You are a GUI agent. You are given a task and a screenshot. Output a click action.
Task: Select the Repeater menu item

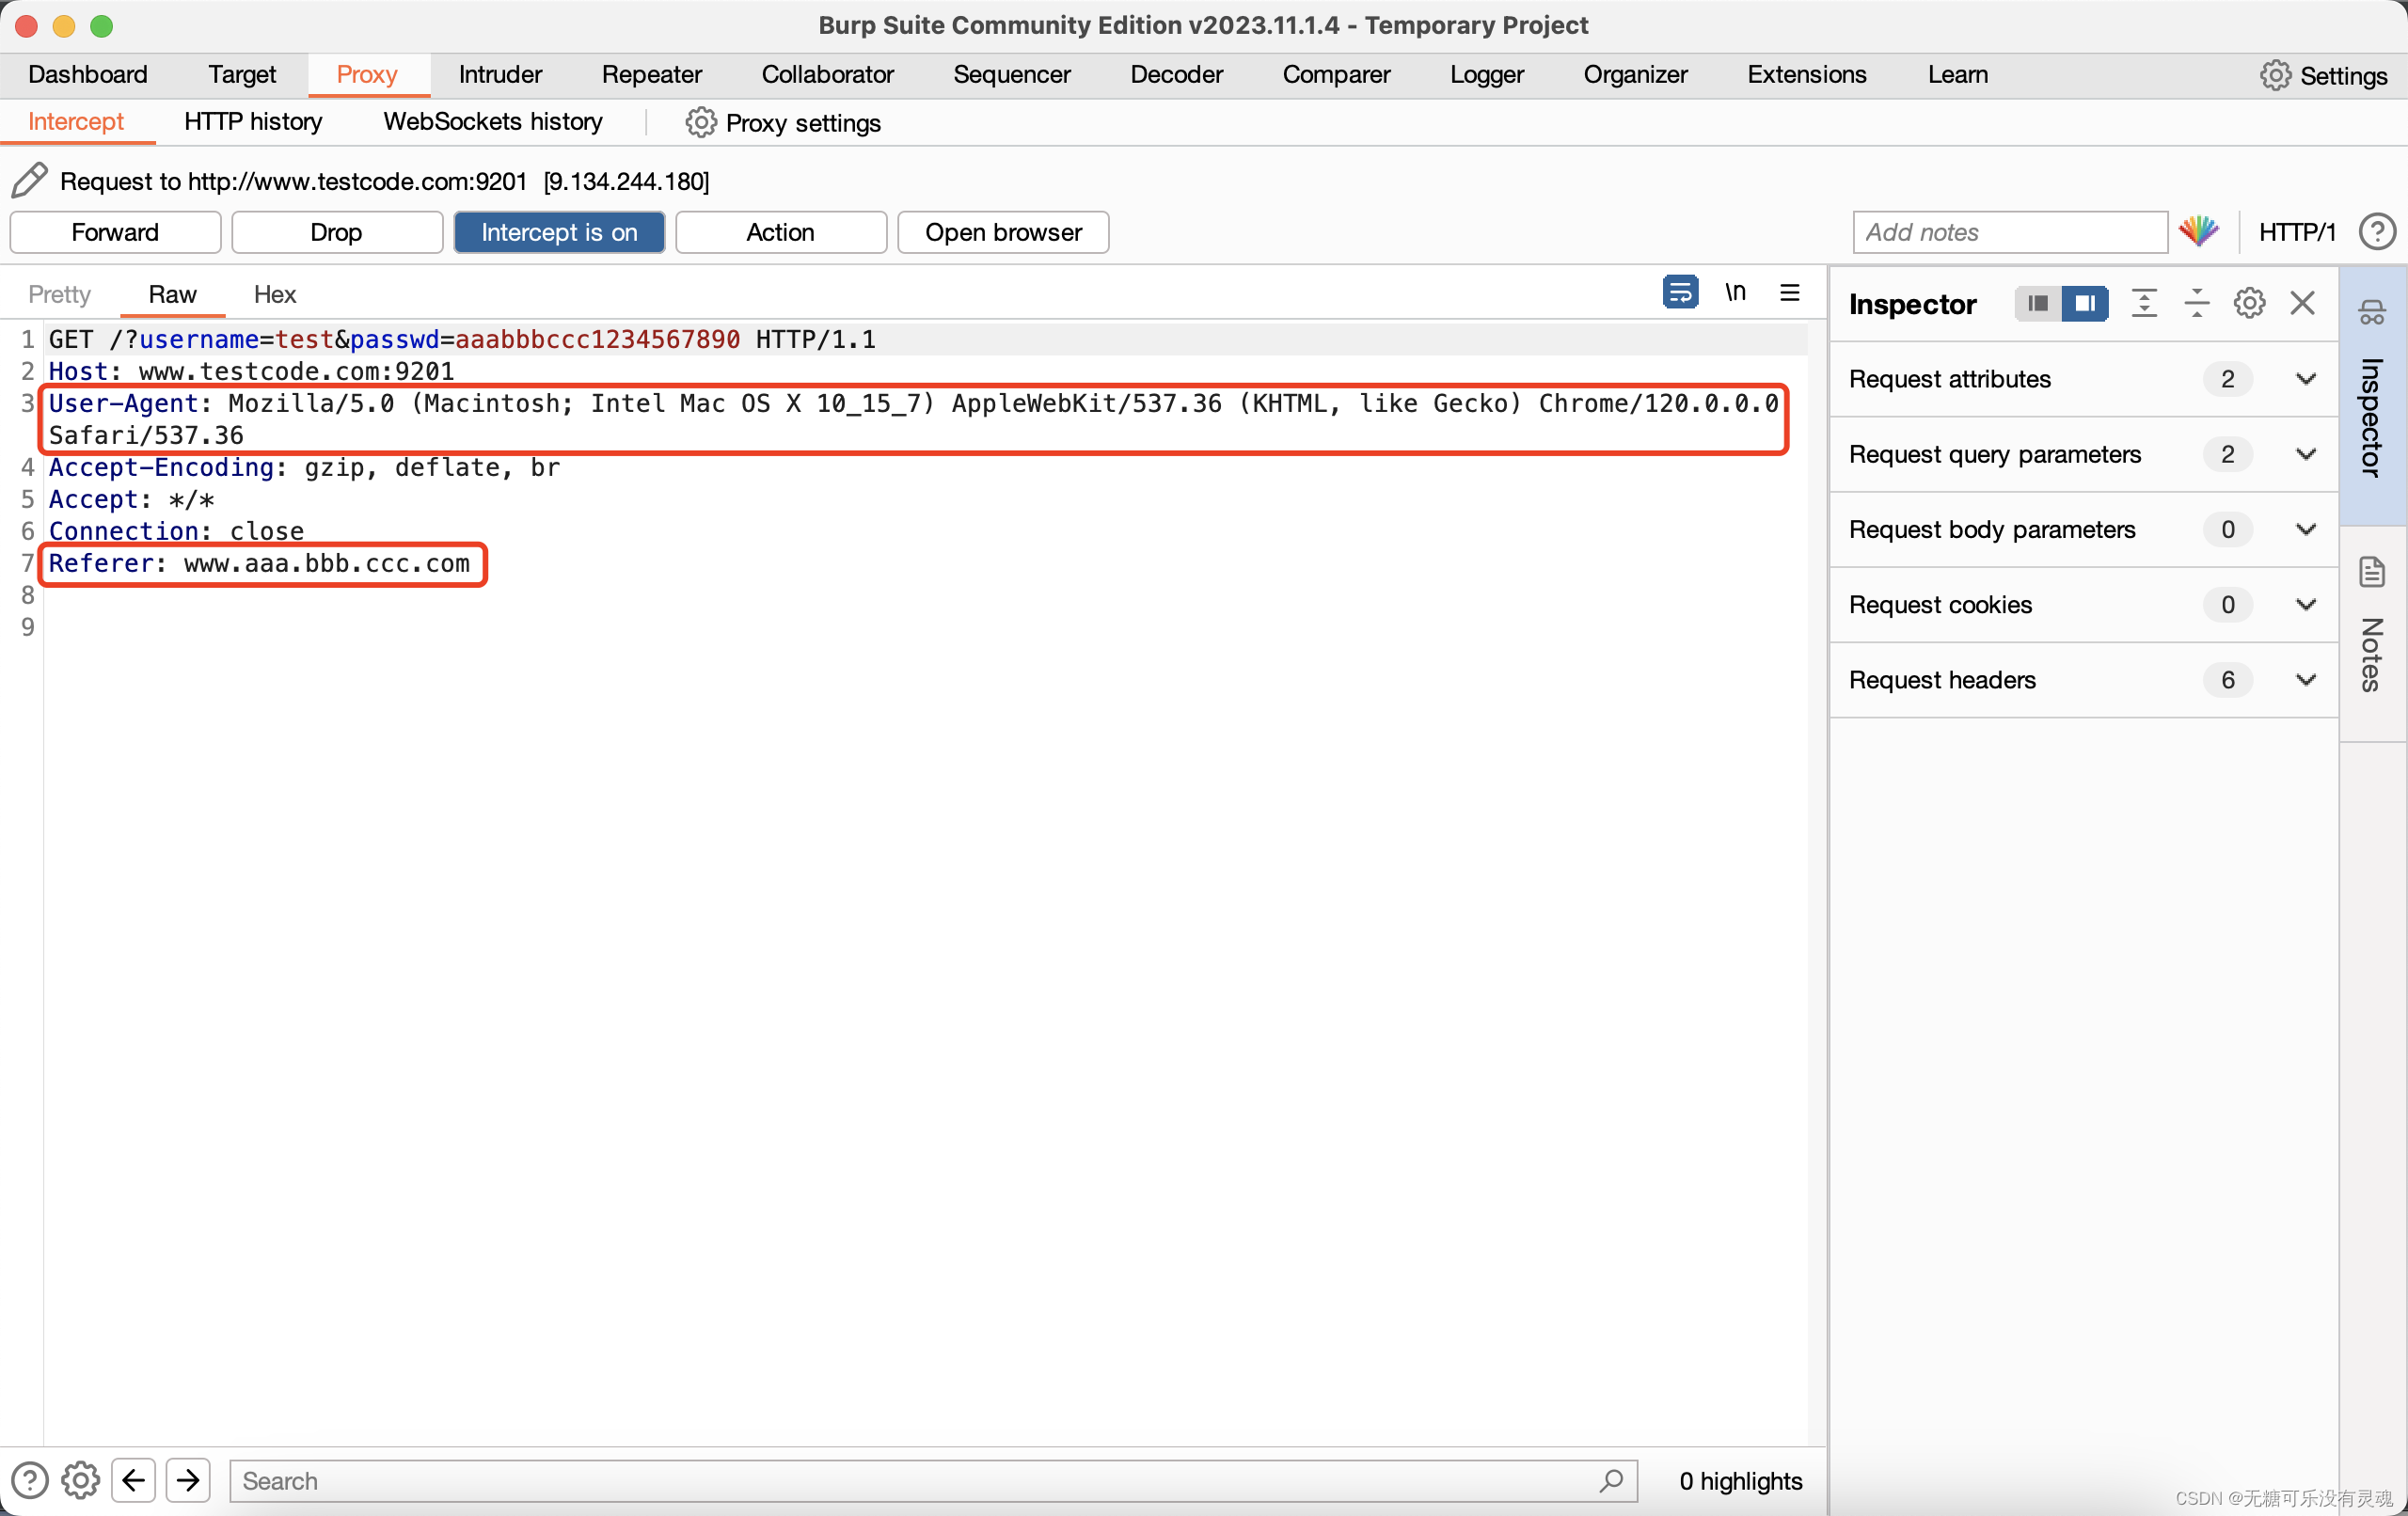648,73
